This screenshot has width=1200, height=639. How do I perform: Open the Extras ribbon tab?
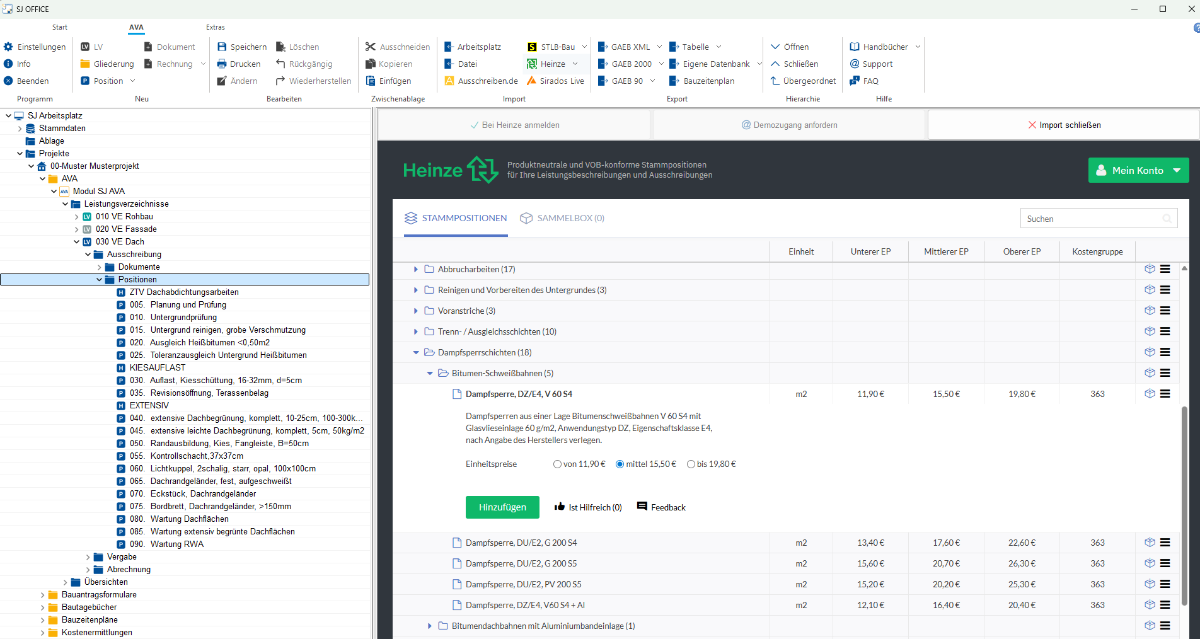[x=215, y=27]
